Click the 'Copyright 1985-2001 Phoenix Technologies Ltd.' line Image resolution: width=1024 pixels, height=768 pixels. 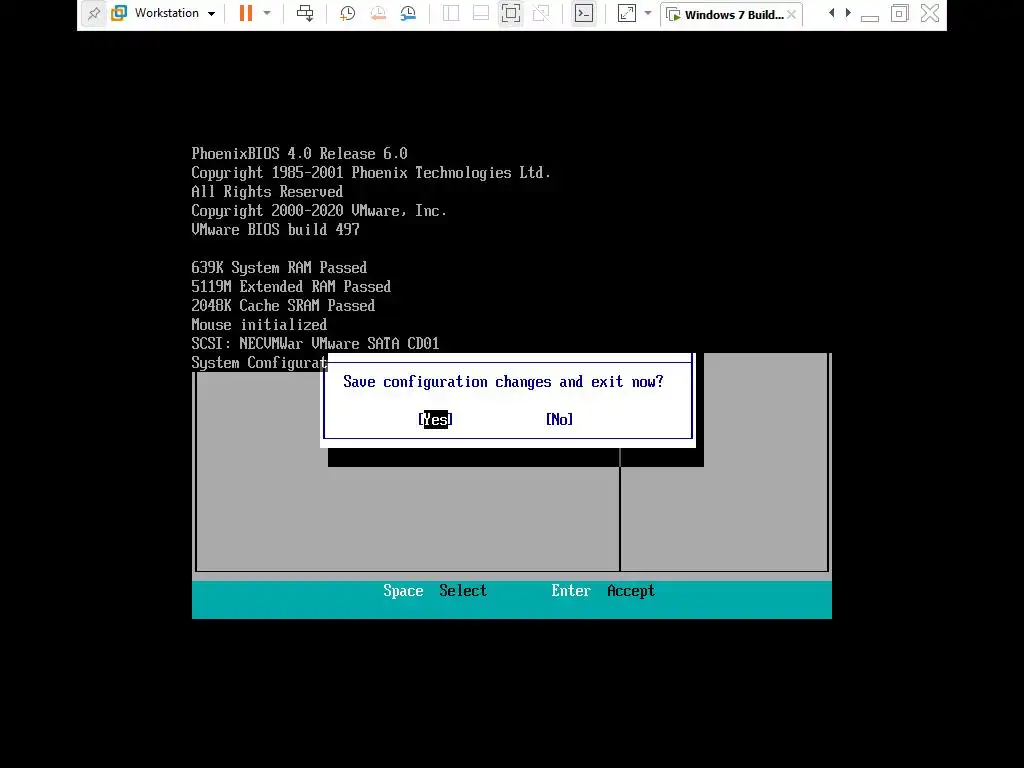tap(371, 172)
